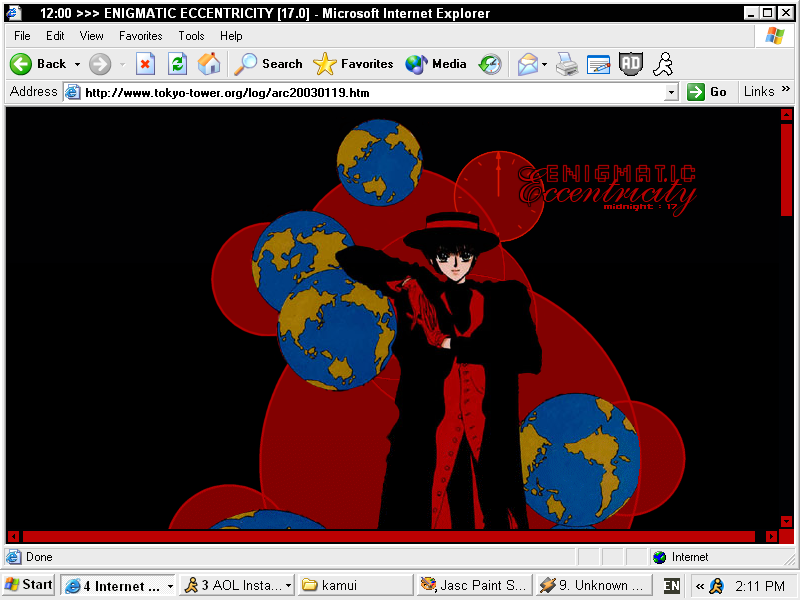Open the File menu

point(22,36)
